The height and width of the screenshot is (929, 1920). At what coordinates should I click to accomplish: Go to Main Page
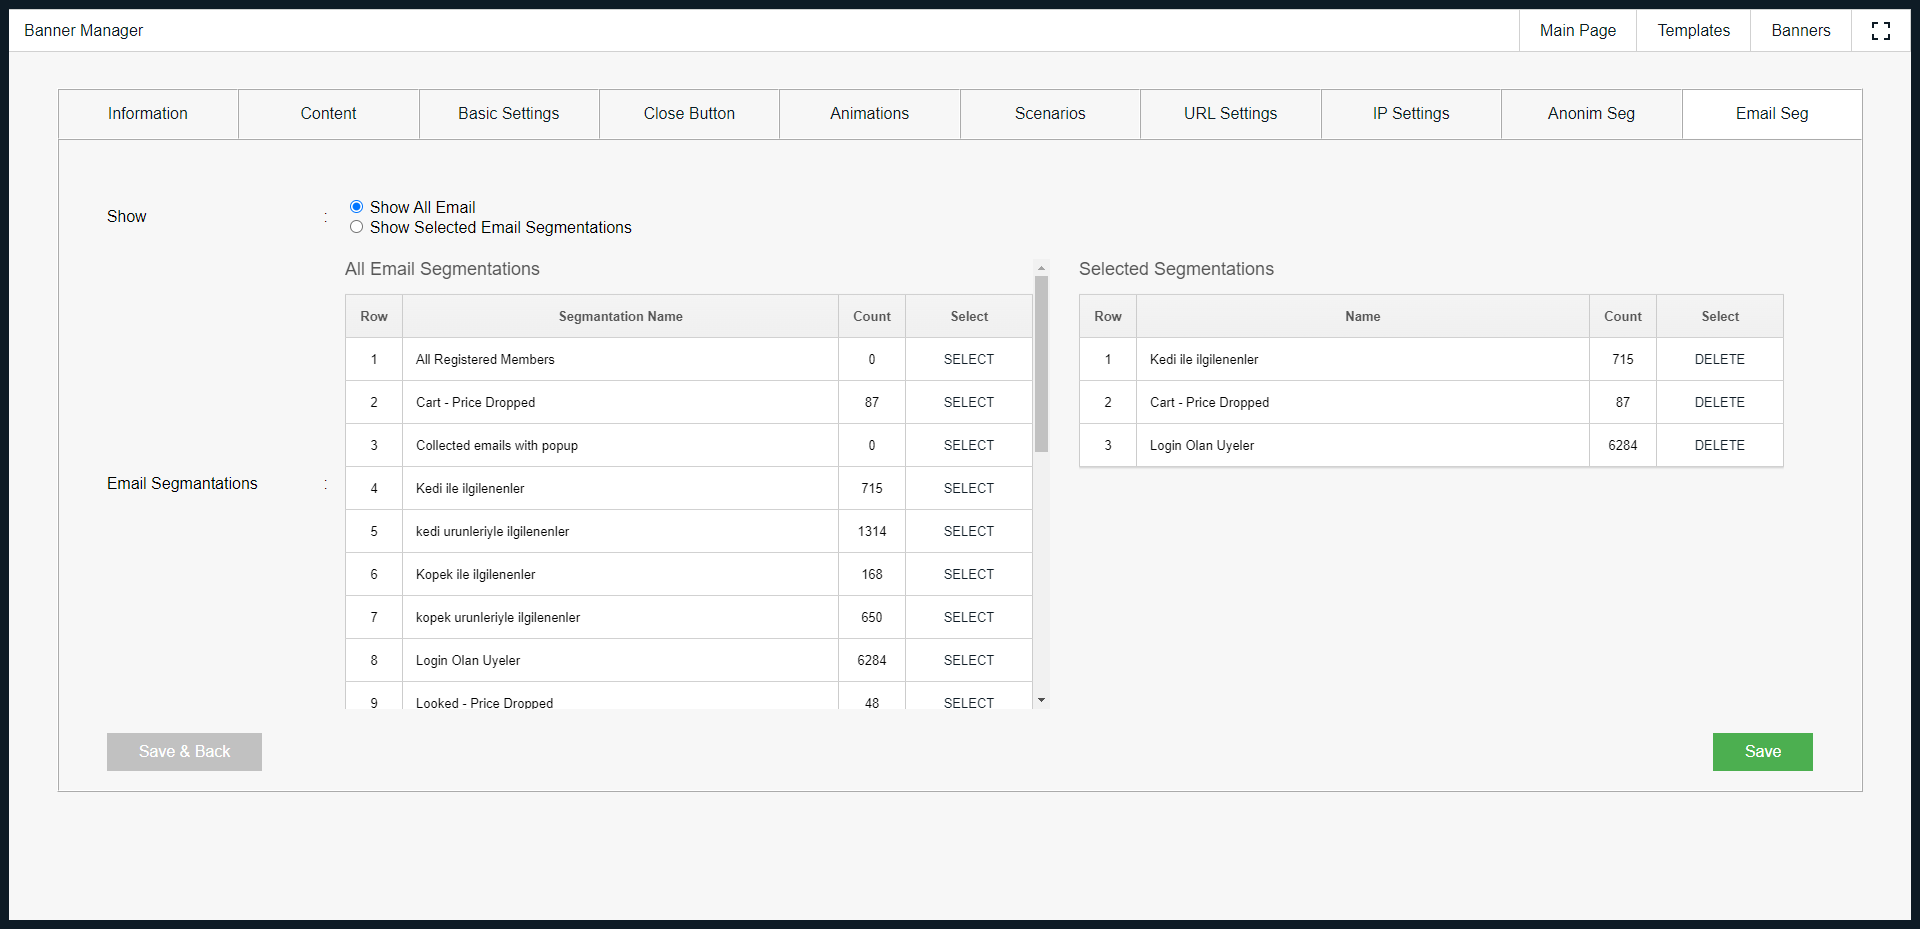coord(1578,31)
